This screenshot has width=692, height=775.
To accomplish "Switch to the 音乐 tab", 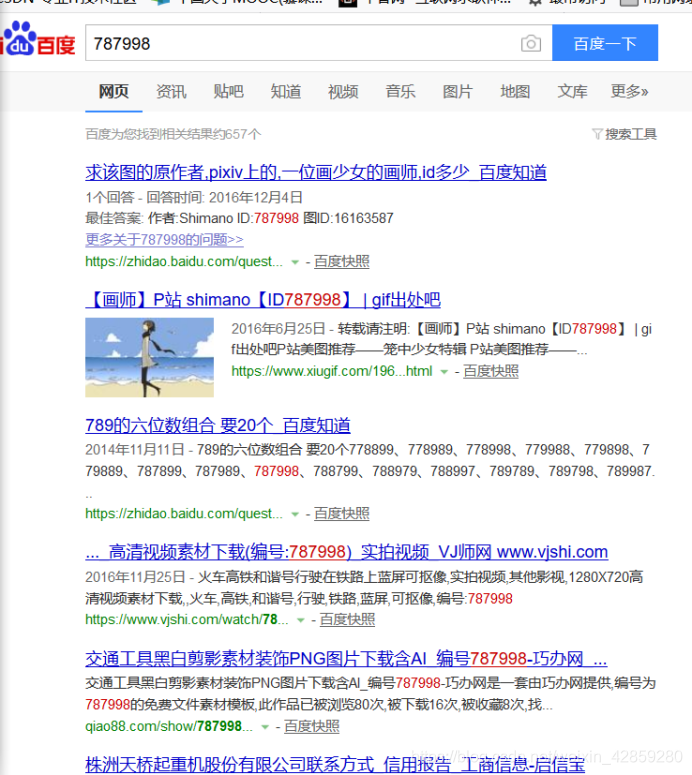I will click(x=400, y=91).
